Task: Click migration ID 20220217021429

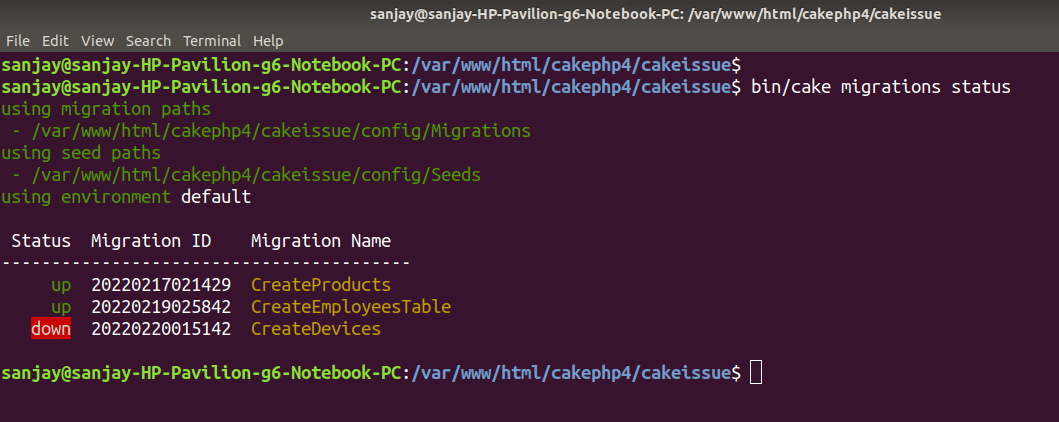Action: click(x=160, y=285)
